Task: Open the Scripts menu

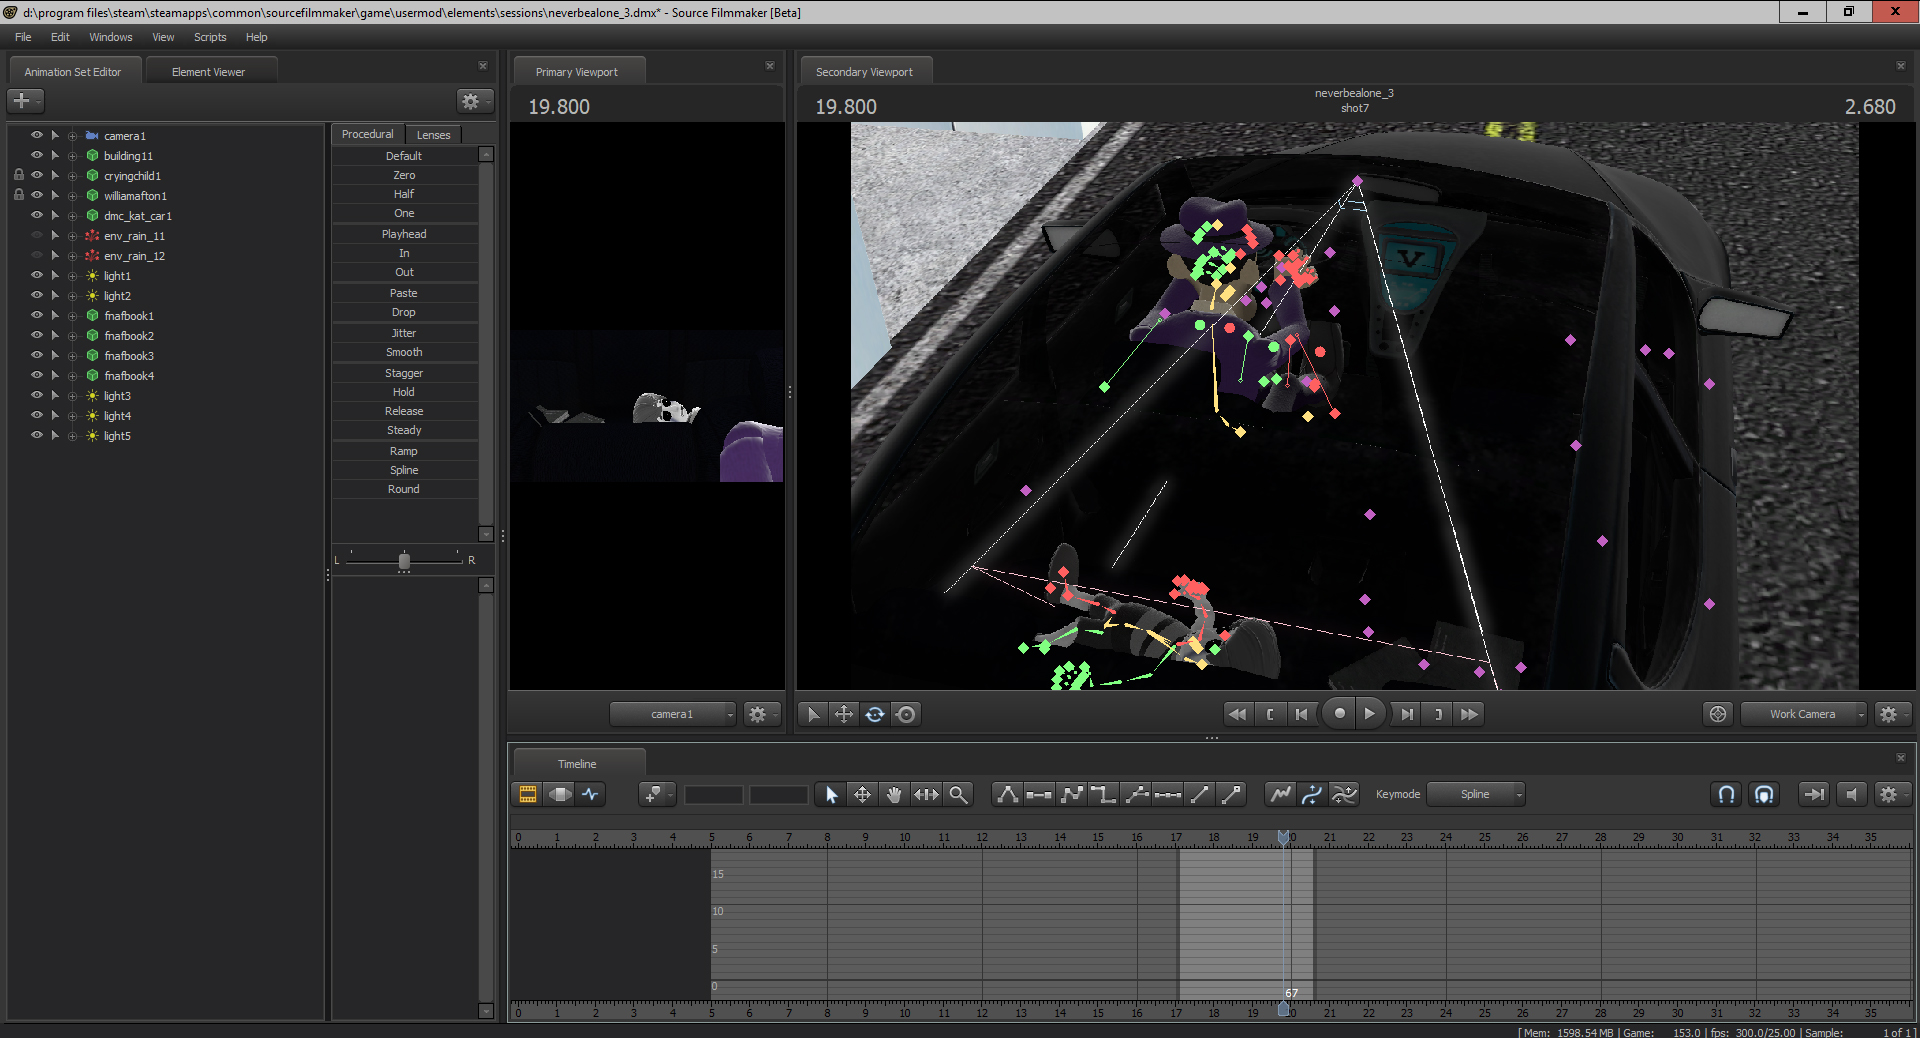Action: coord(210,37)
